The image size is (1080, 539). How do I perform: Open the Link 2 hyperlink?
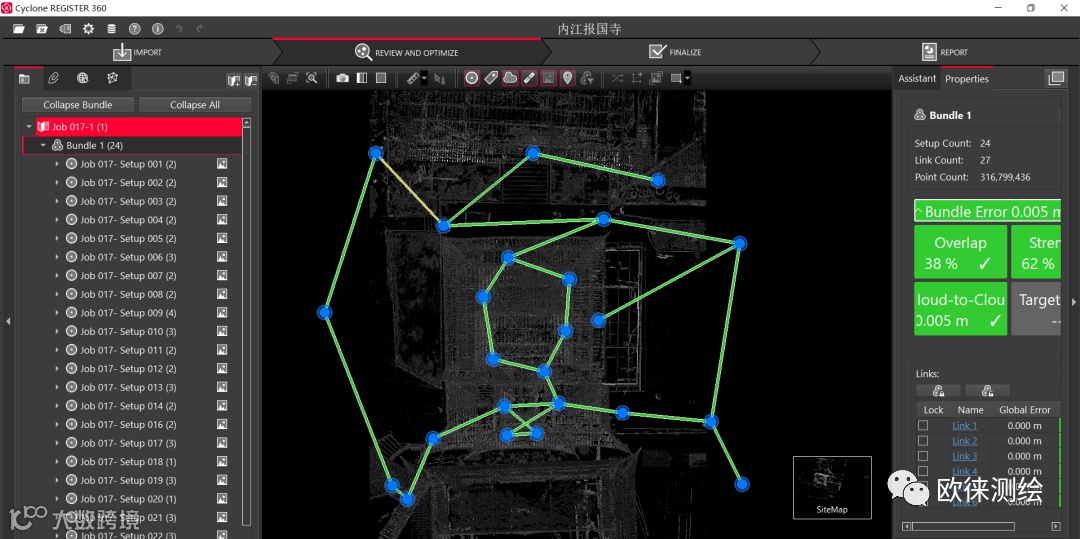964,441
